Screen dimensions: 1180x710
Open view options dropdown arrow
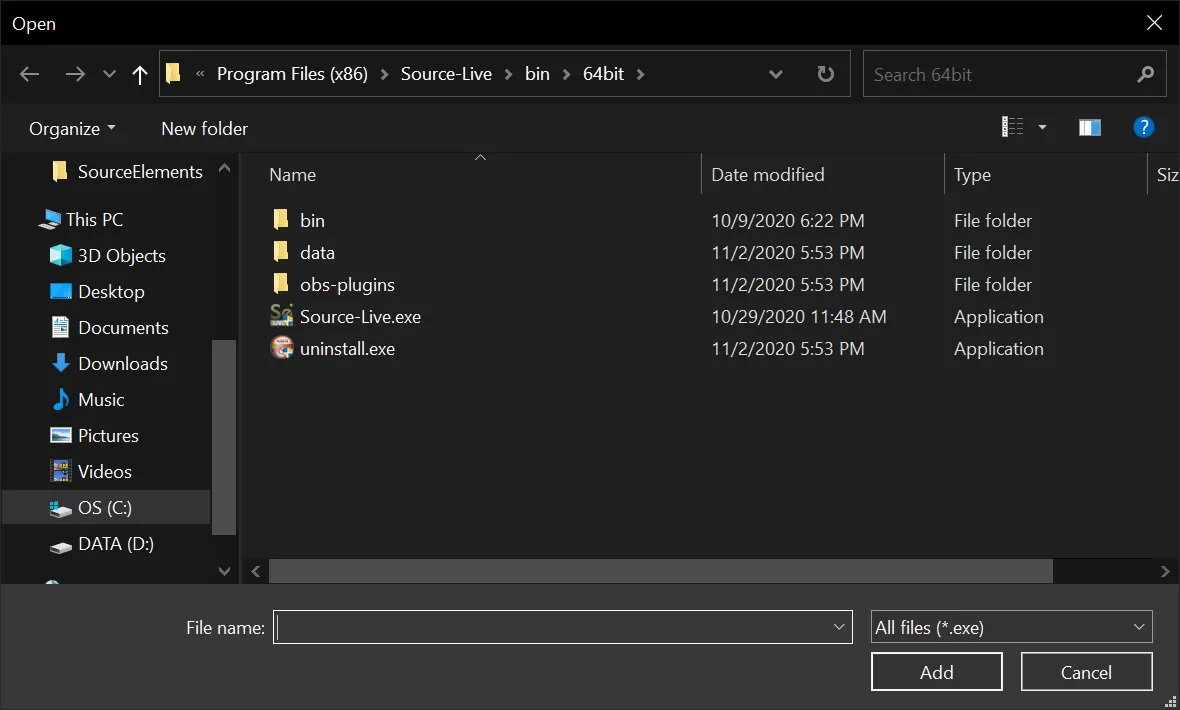[x=1042, y=128]
